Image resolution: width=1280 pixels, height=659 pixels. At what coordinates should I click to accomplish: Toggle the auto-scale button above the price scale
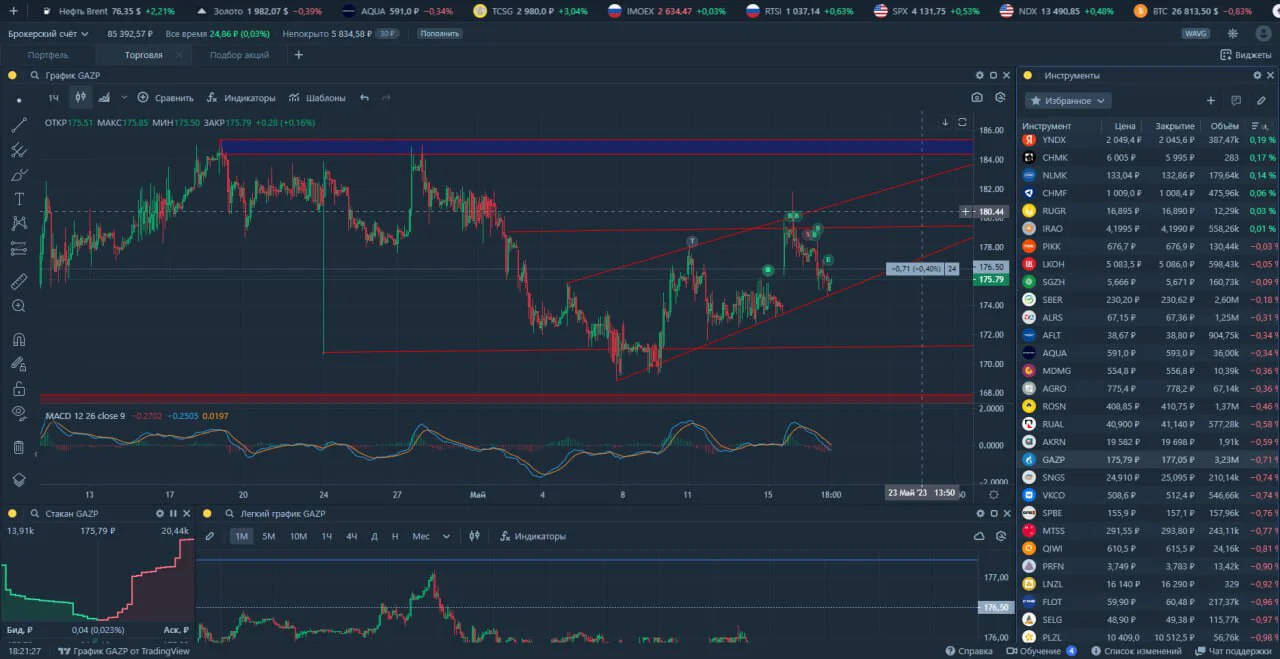pyautogui.click(x=962, y=122)
